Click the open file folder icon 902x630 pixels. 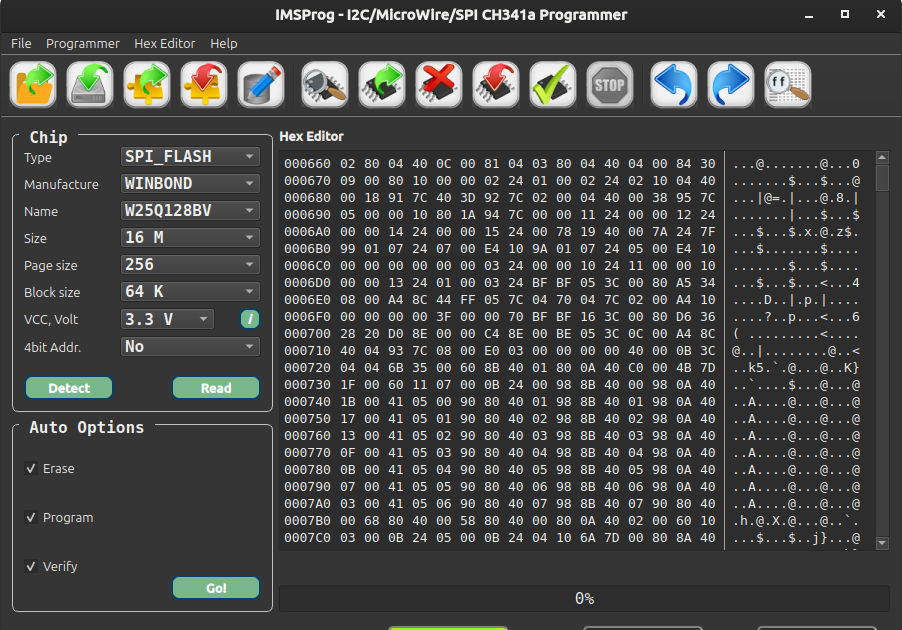[x=33, y=85]
